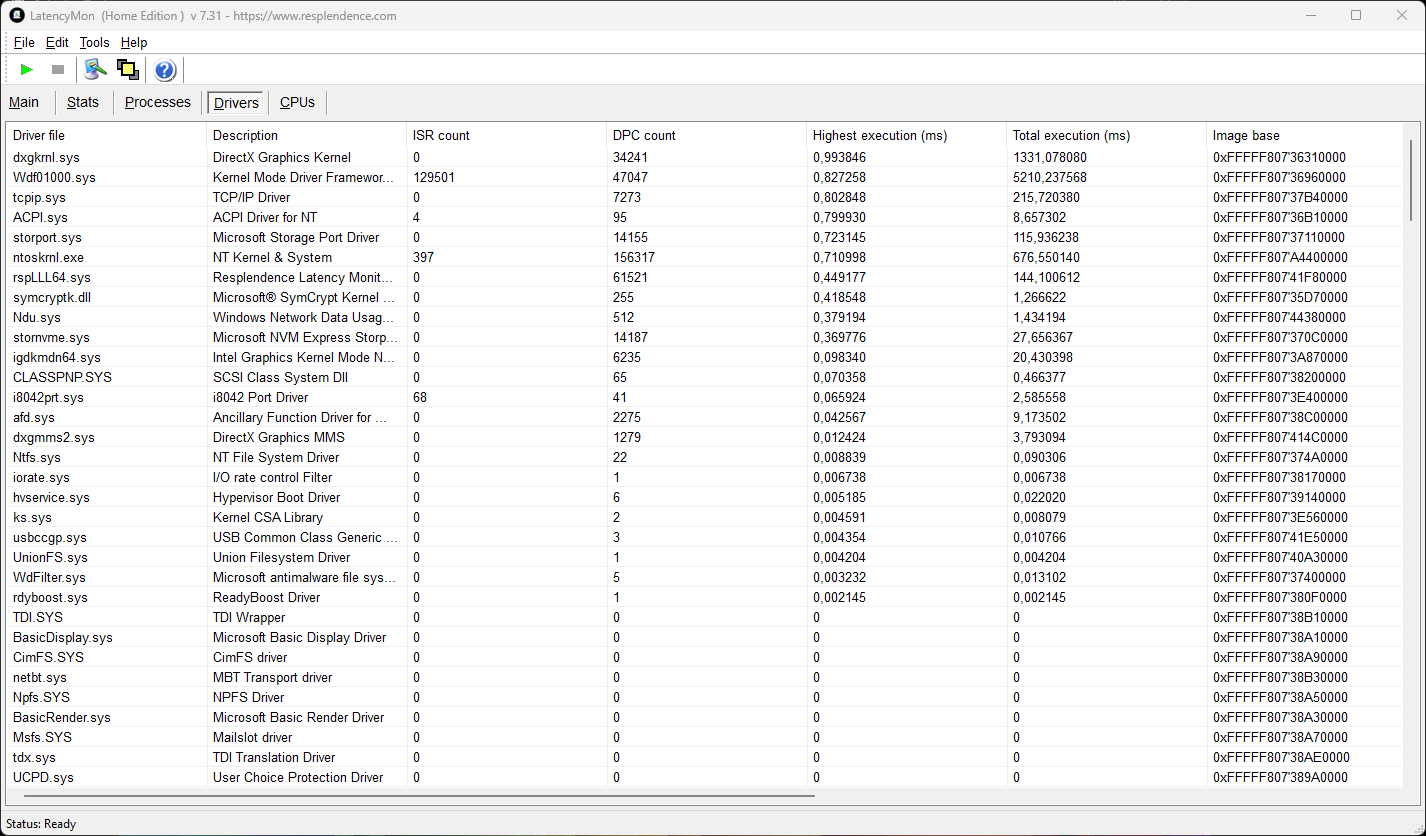Click the LatencyMon app icon in title bar
The height and width of the screenshot is (836, 1426).
[17, 16]
